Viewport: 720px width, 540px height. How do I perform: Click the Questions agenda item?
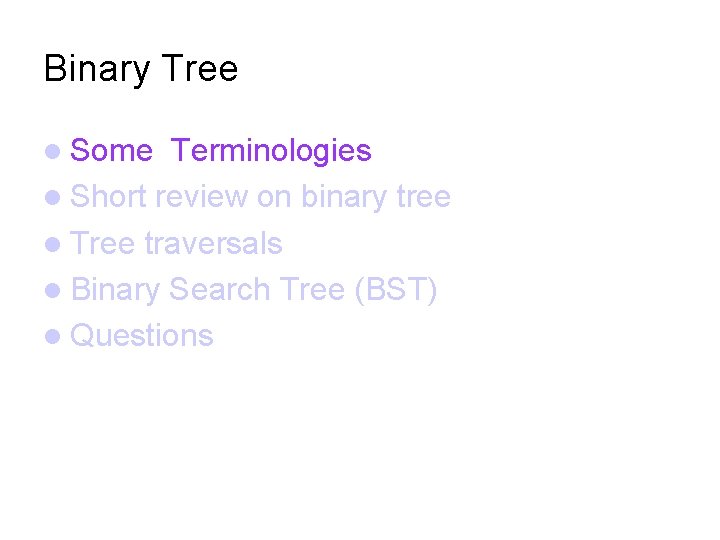pos(142,336)
